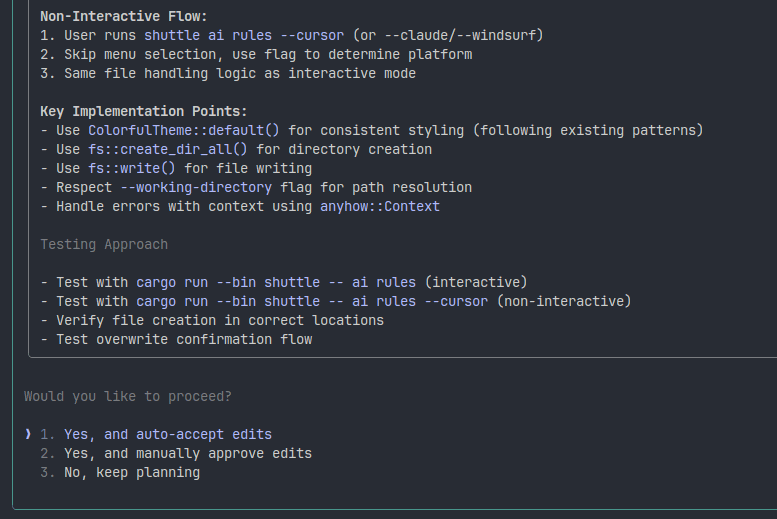Click the "Would you like to proceed?" prompt
Screen dimensions: 777x519
(128, 396)
